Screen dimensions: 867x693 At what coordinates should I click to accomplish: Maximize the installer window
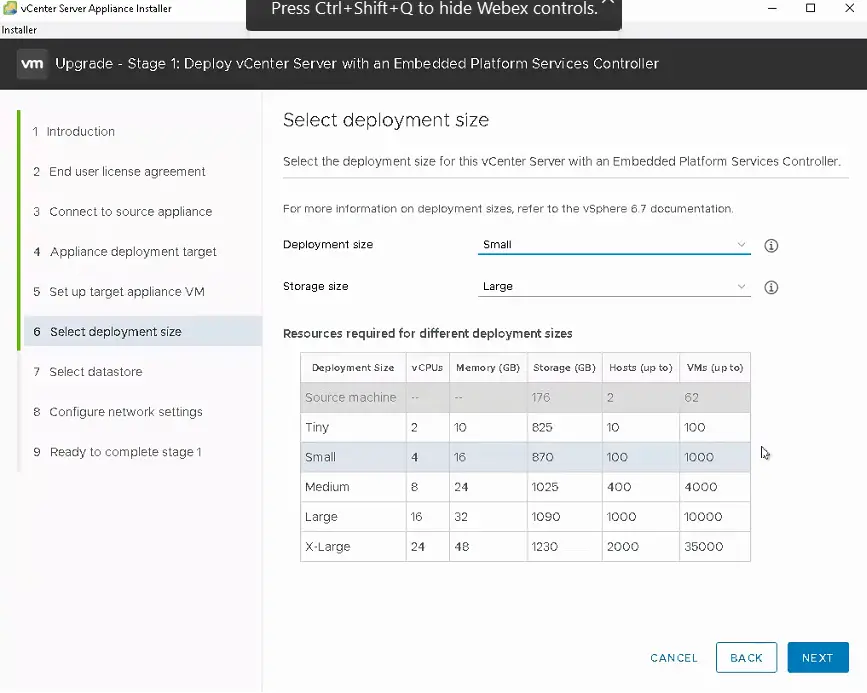click(811, 8)
